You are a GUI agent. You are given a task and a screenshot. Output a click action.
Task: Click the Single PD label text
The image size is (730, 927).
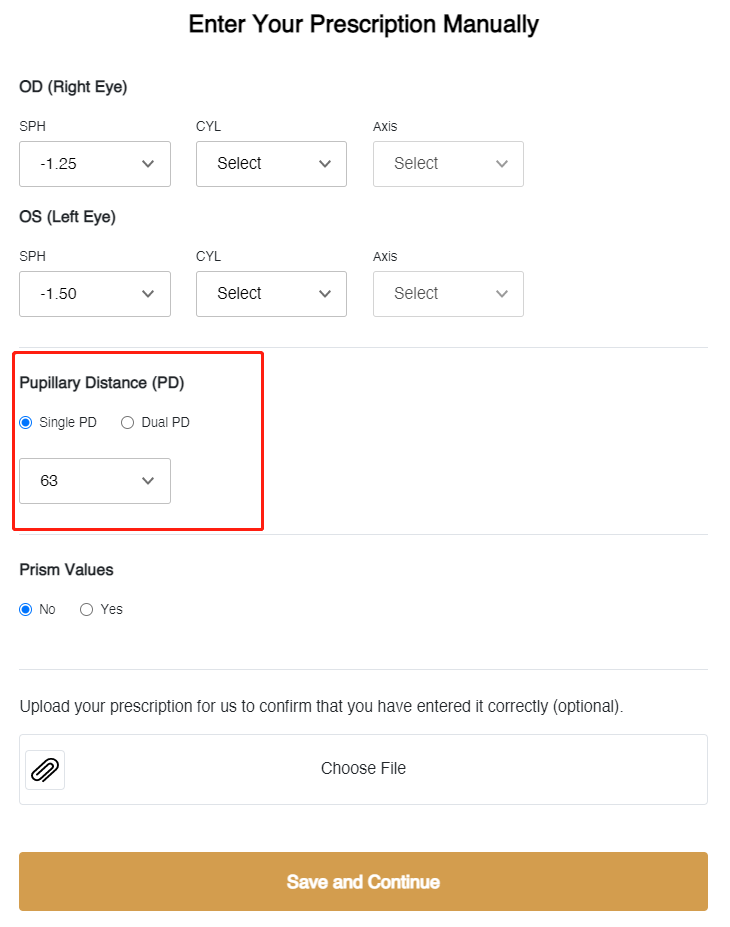[68, 423]
